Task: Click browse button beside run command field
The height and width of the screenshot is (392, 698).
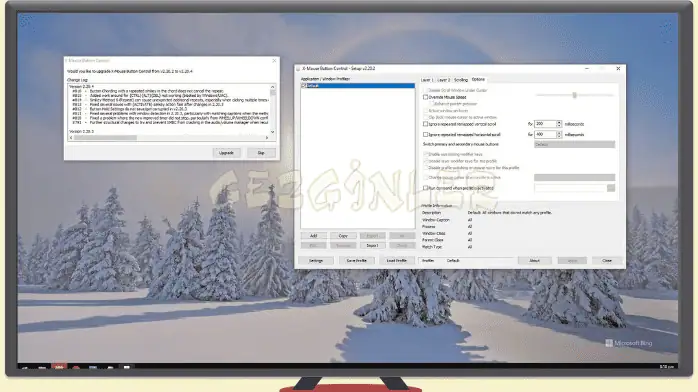Action: (611, 188)
